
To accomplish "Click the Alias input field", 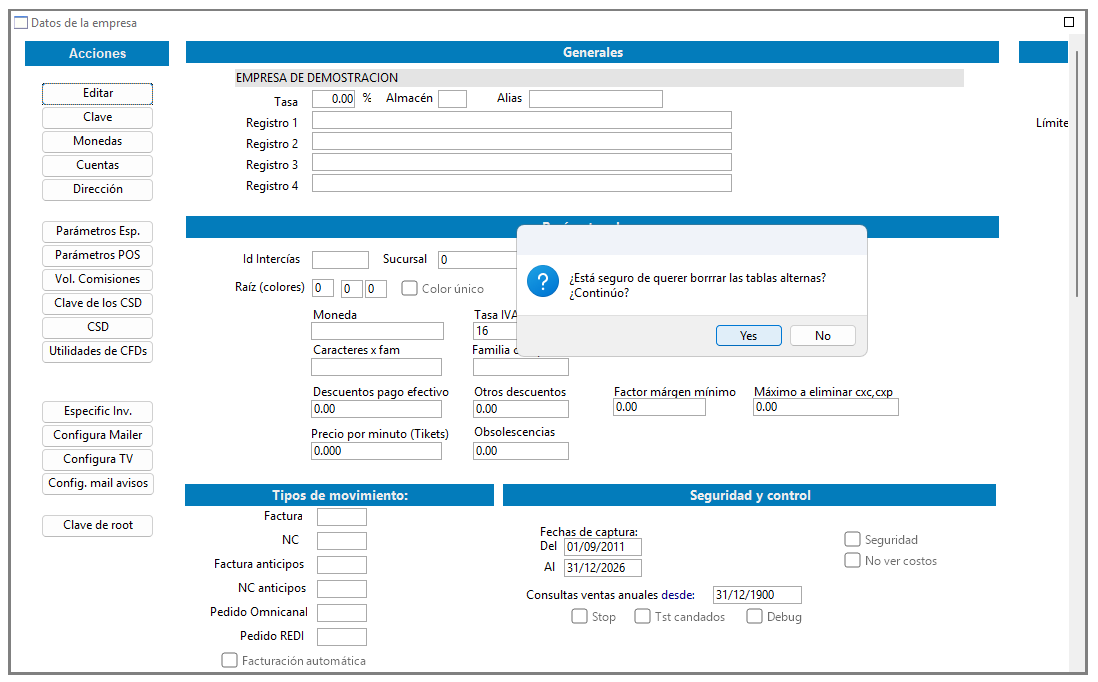I will tap(596, 99).
